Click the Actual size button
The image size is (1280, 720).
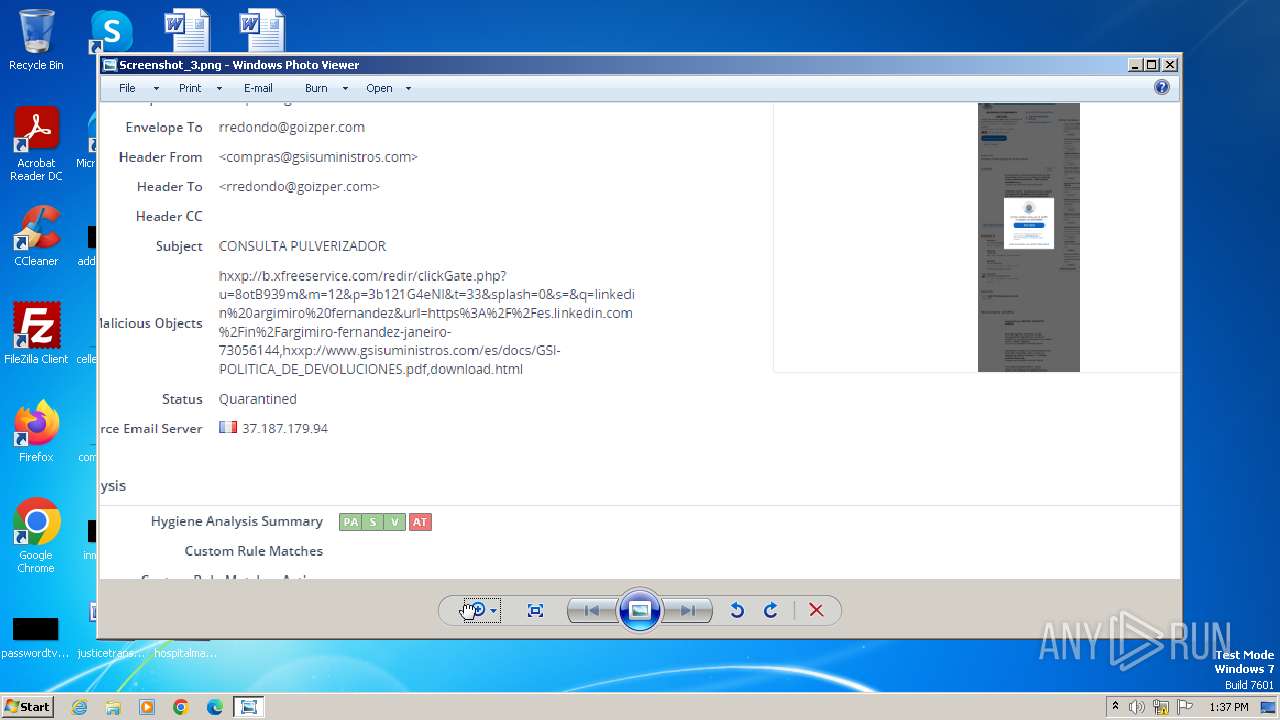pos(535,610)
